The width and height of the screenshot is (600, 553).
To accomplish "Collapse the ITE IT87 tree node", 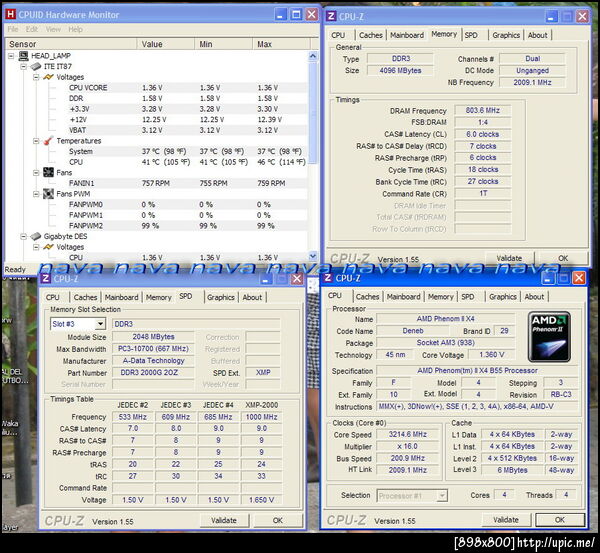I will coord(23,67).
